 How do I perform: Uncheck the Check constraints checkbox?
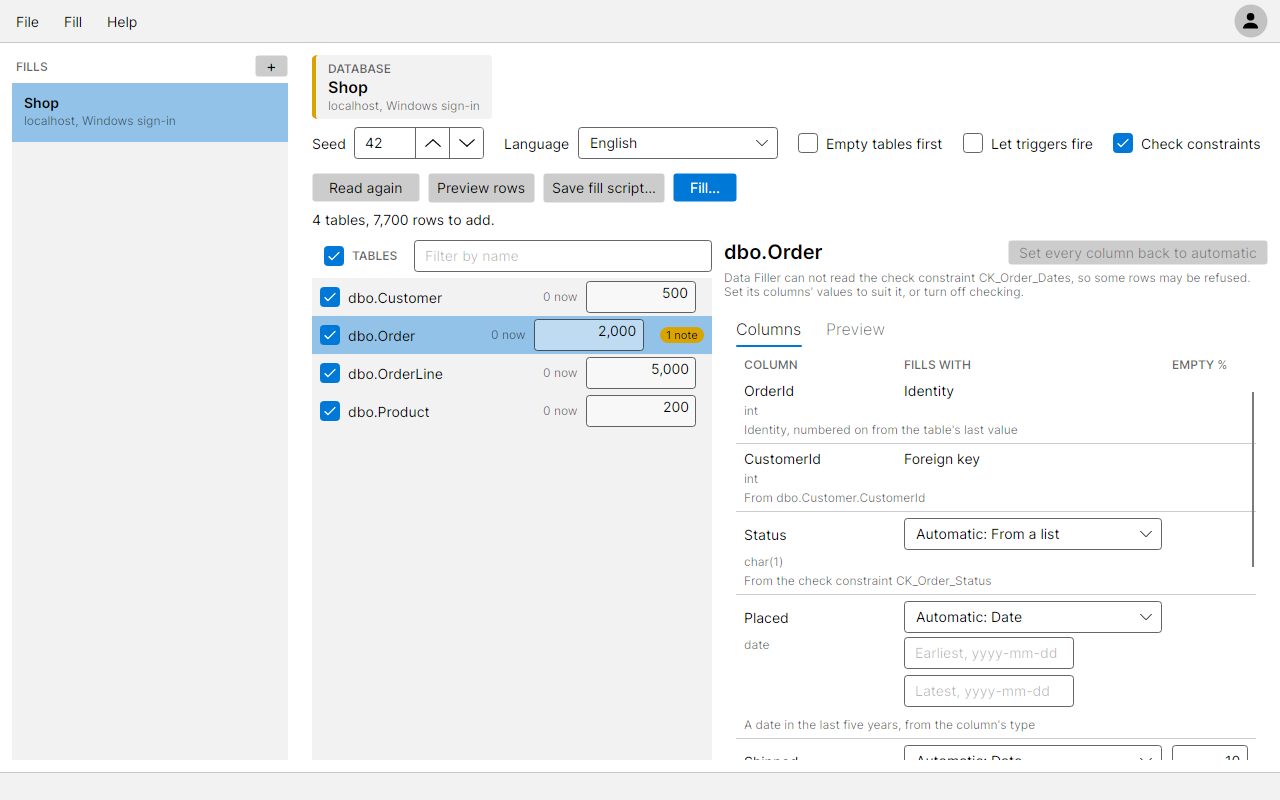[x=1123, y=143]
